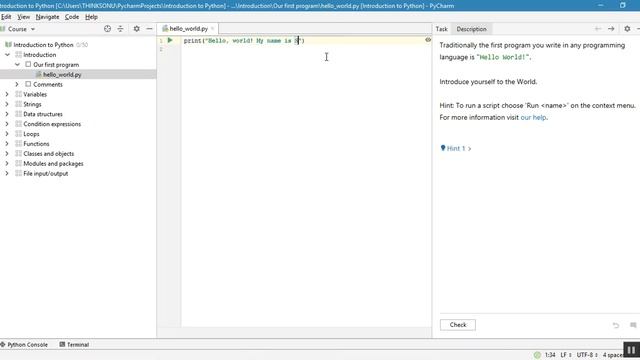The image size is (640, 360).
Task: Run the script using green gutter arrow
Action: [170, 40]
